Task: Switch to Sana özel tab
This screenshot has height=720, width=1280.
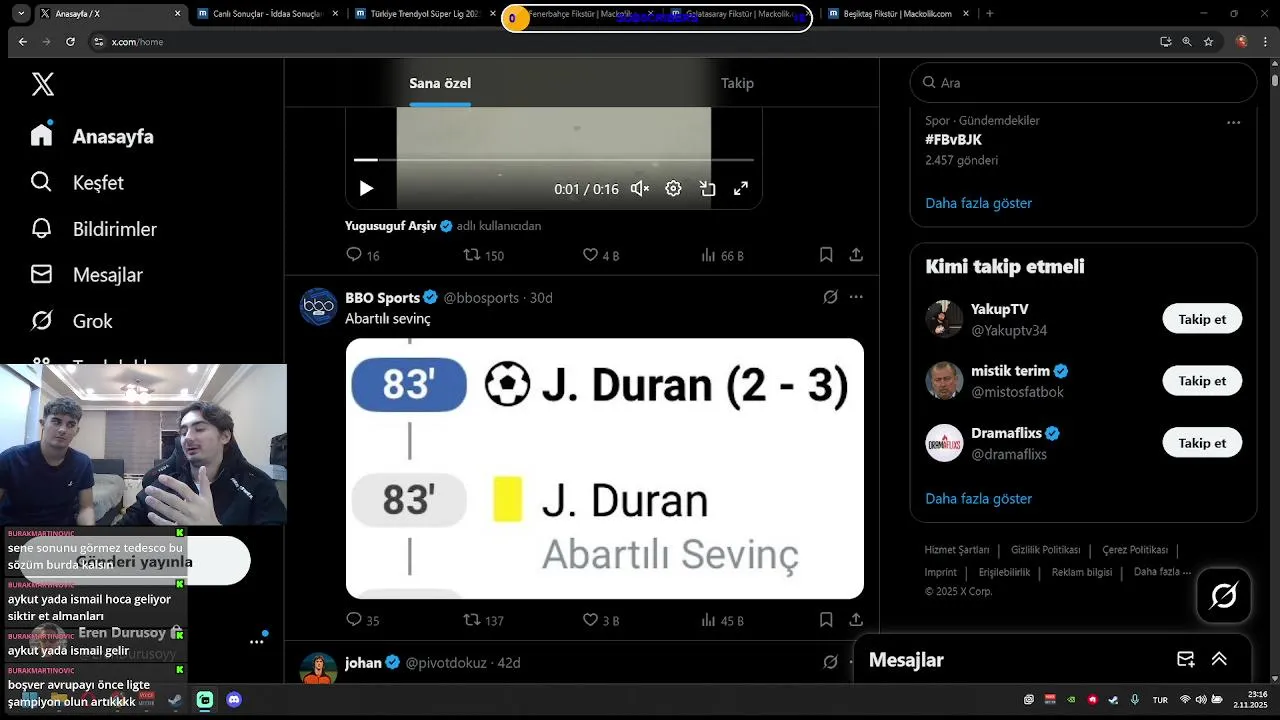Action: [440, 83]
